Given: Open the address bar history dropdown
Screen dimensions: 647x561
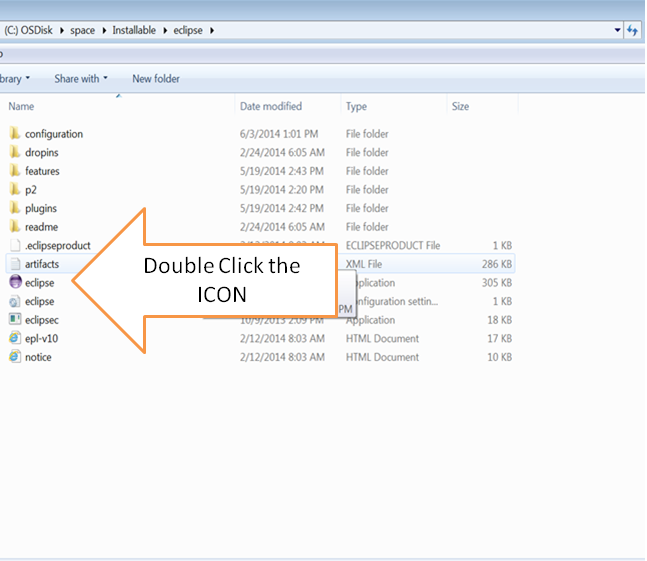Looking at the screenshot, I should click(617, 30).
